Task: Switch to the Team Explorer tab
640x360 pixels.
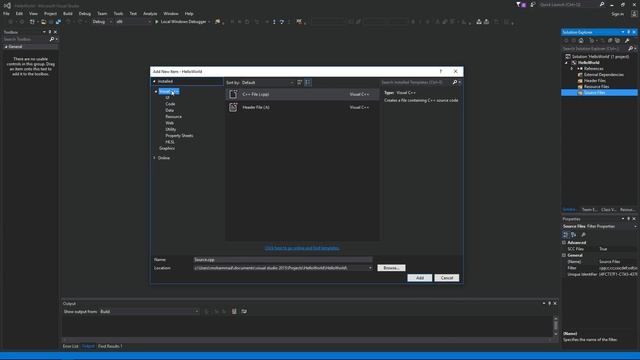Action: tap(589, 210)
